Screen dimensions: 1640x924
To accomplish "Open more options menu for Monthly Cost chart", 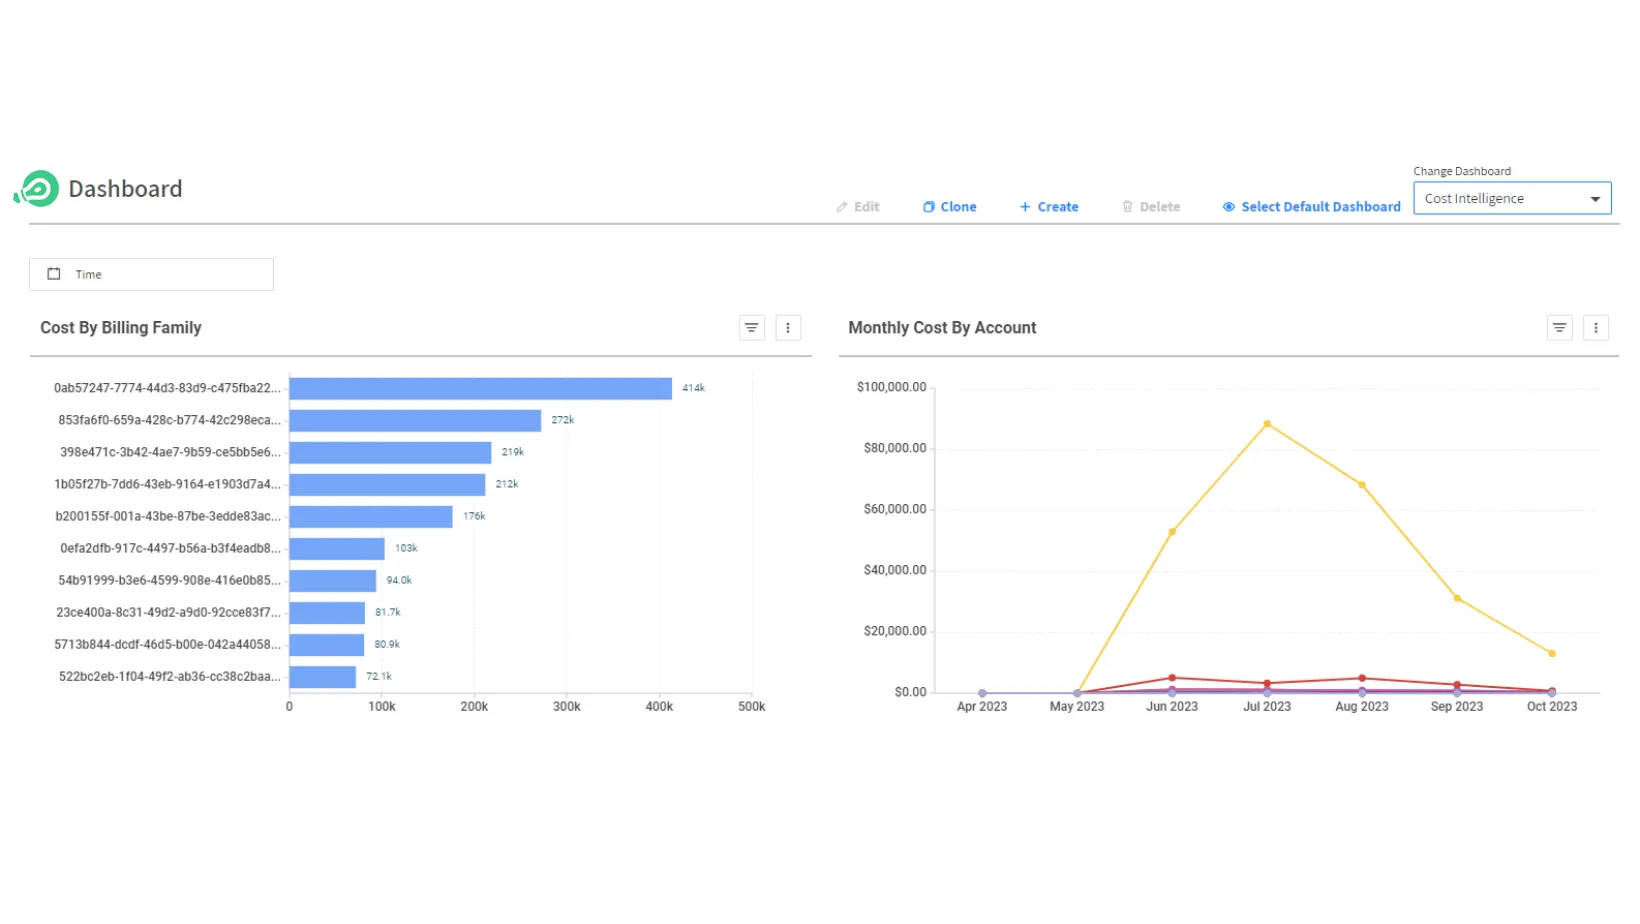I will (x=1596, y=328).
